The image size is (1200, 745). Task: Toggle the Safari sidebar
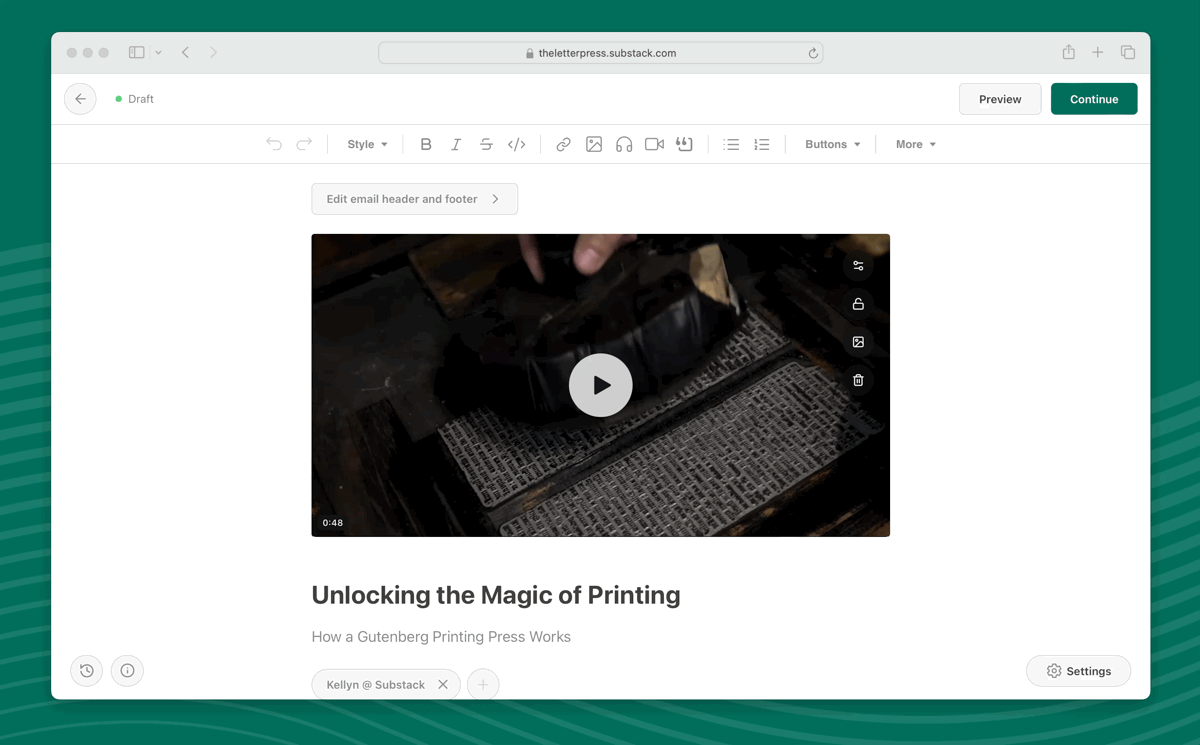point(137,53)
